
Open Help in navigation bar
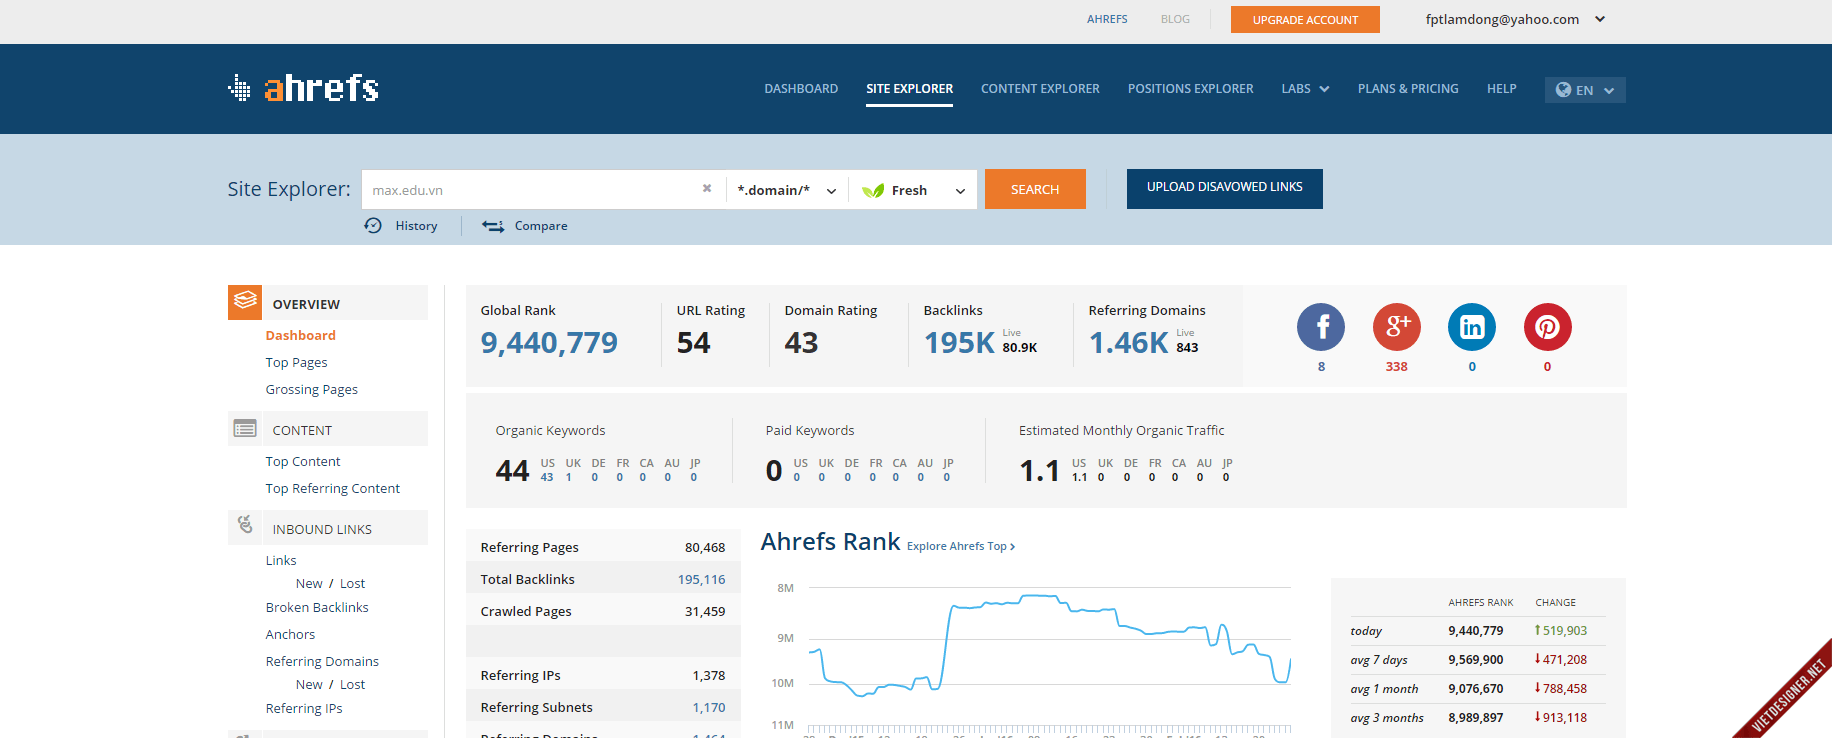point(1501,89)
